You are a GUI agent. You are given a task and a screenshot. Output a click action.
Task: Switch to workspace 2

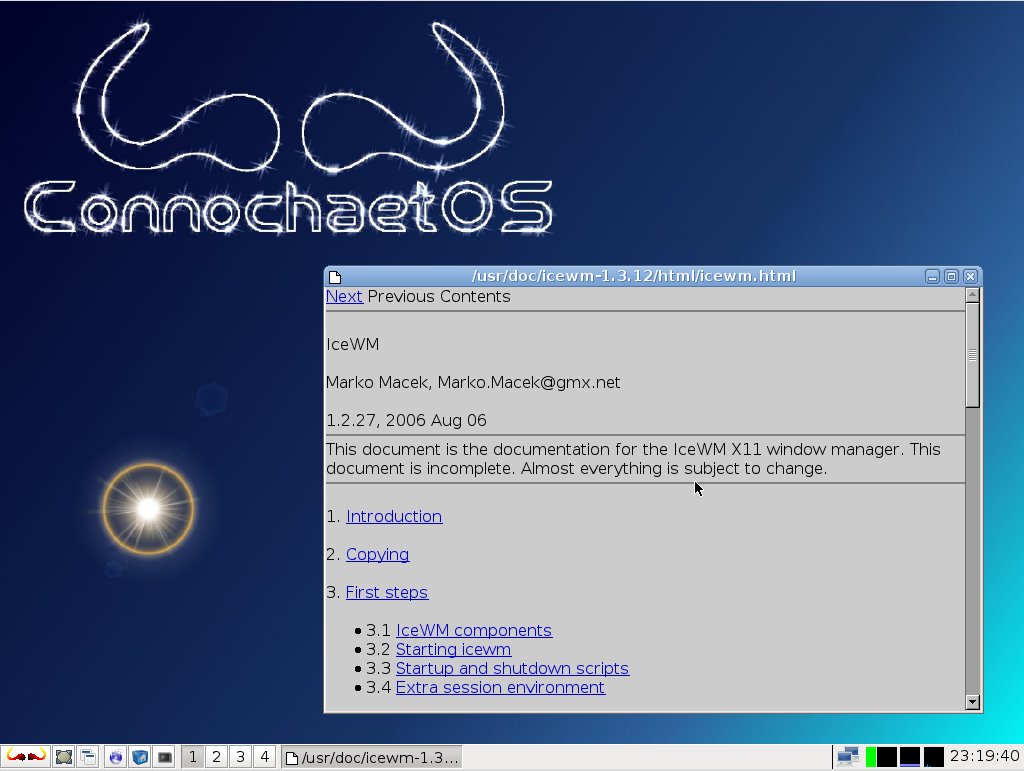pyautogui.click(x=216, y=757)
